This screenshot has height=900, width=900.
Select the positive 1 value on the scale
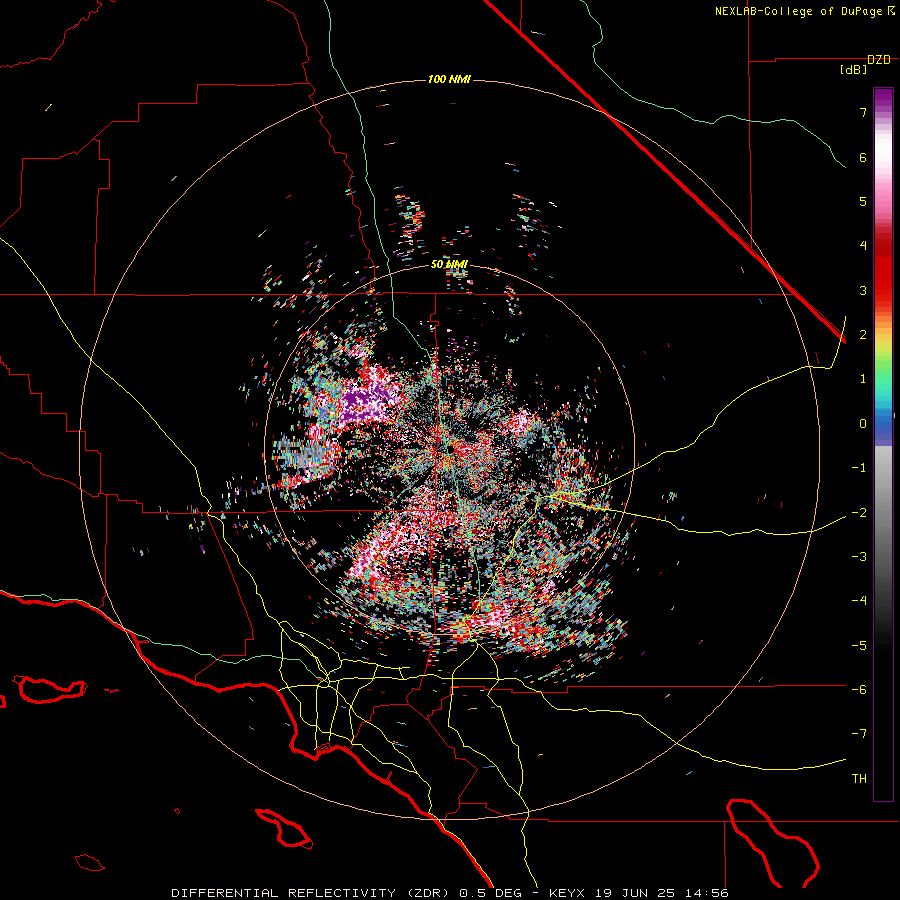863,379
